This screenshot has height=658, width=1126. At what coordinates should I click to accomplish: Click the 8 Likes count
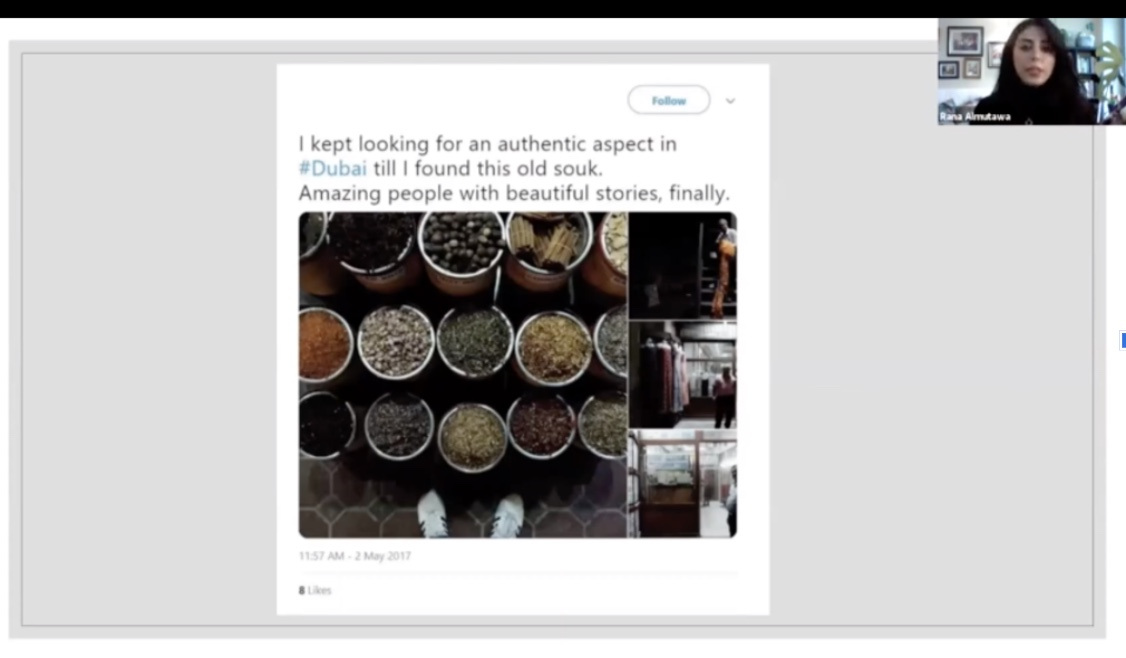[x=314, y=590]
